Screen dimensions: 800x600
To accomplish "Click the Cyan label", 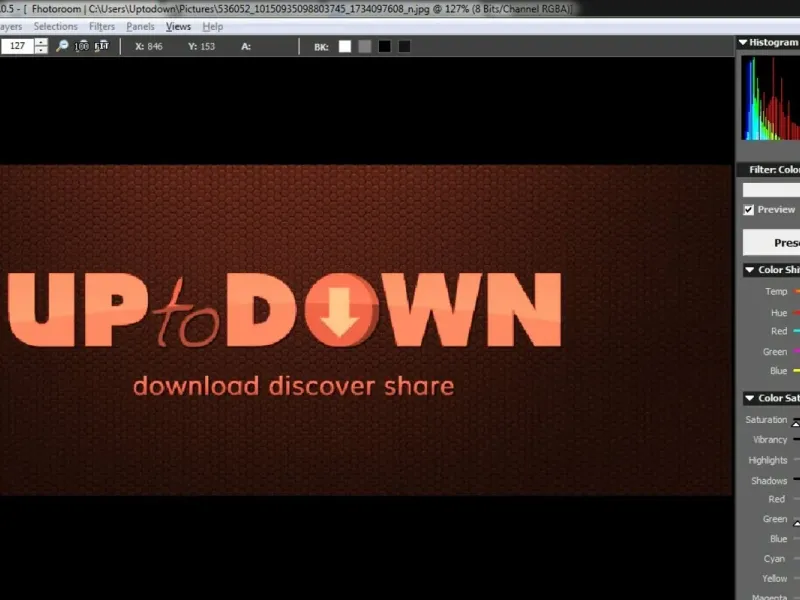I will coord(774,559).
